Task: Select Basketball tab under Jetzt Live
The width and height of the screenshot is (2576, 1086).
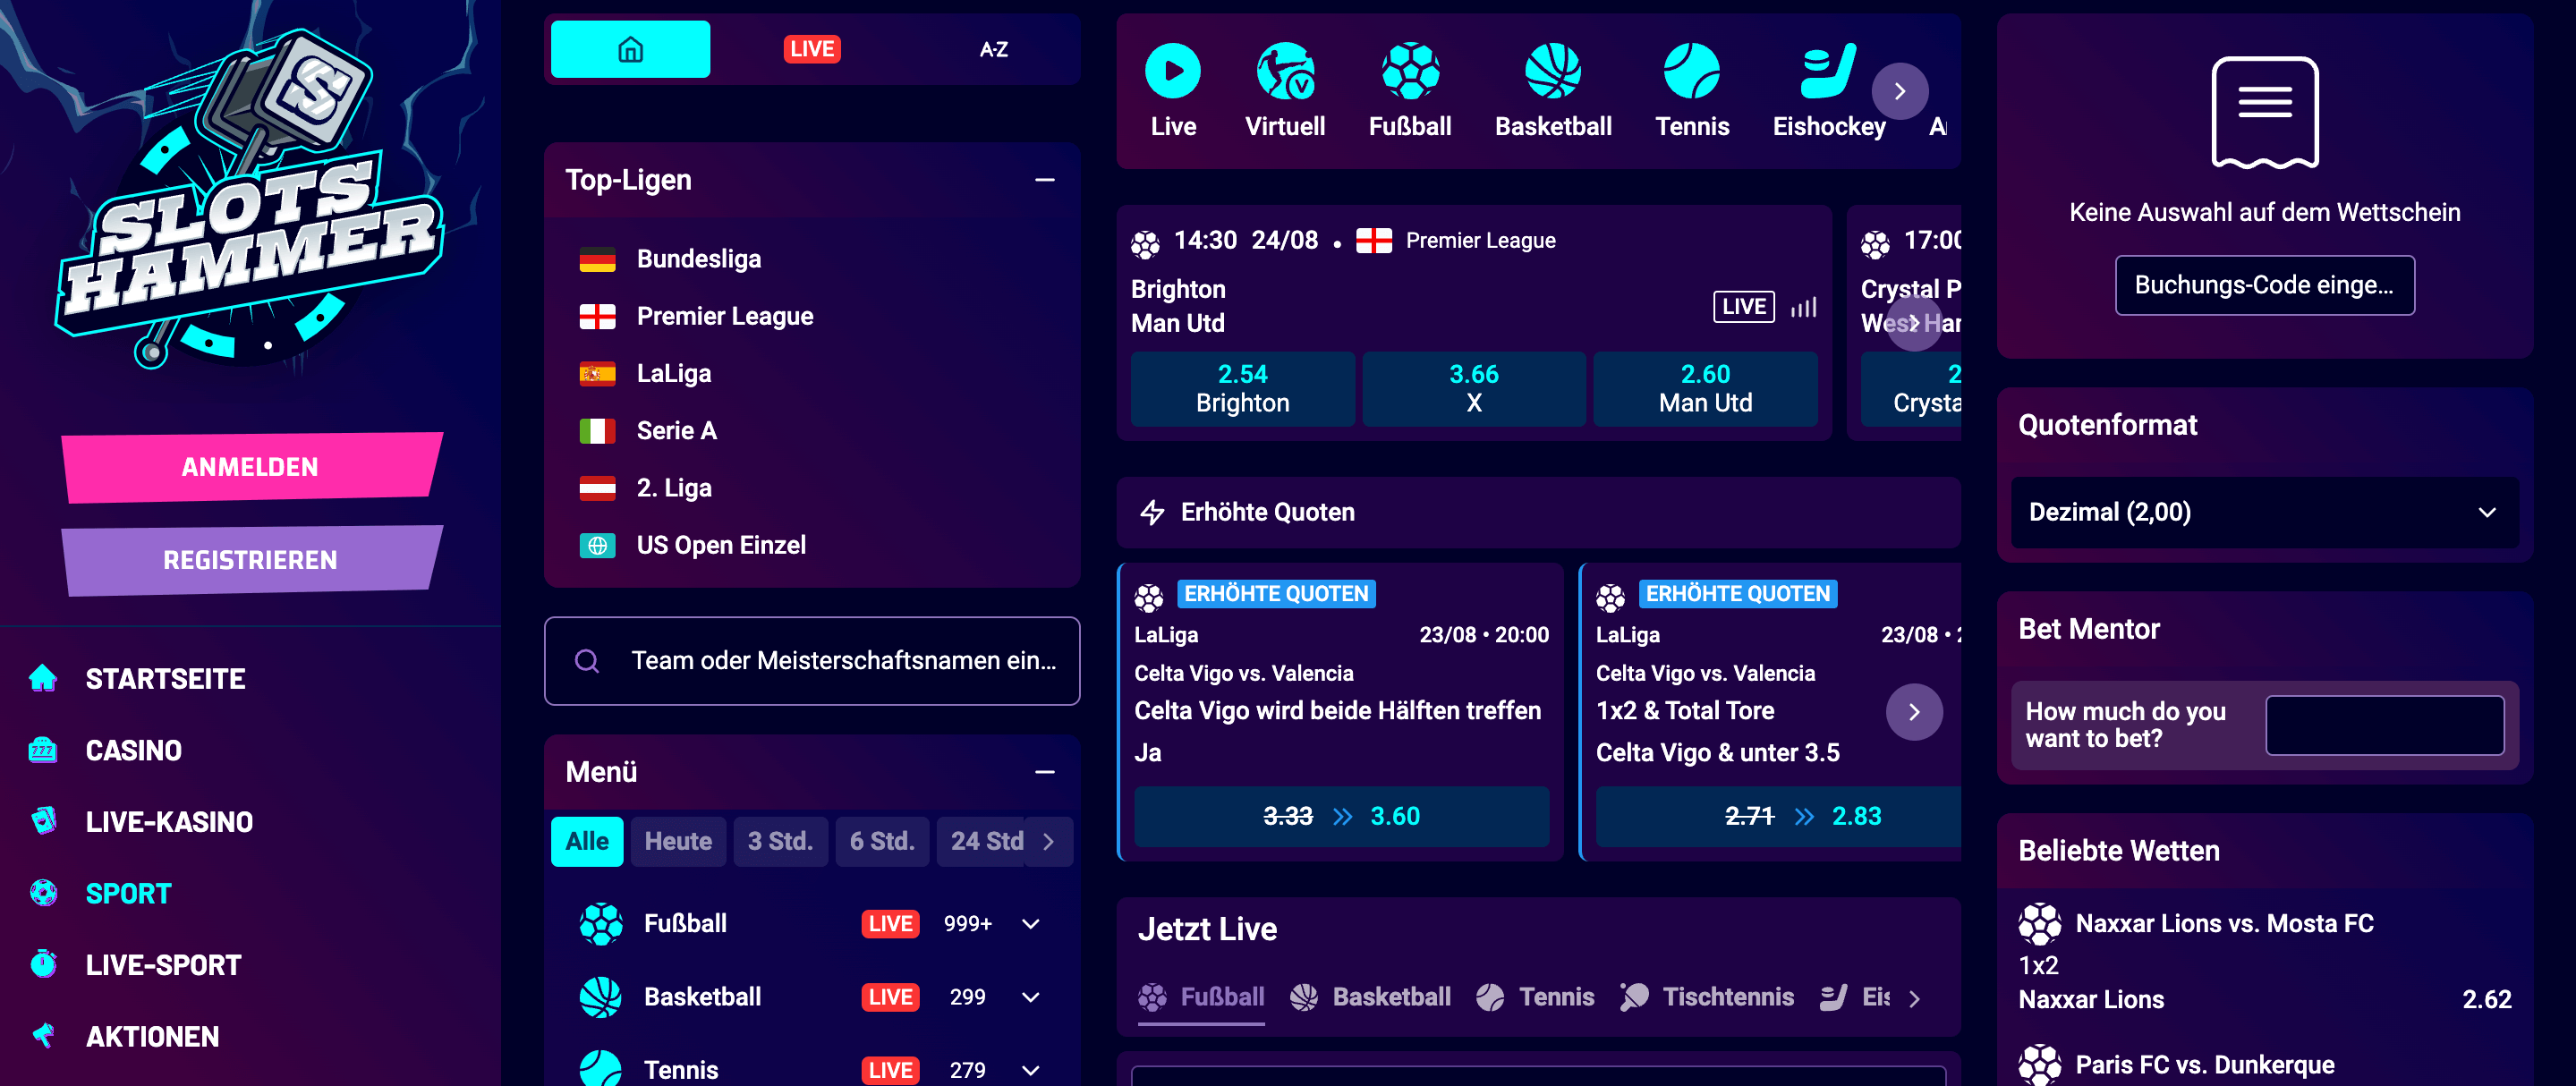Action: [x=1370, y=997]
